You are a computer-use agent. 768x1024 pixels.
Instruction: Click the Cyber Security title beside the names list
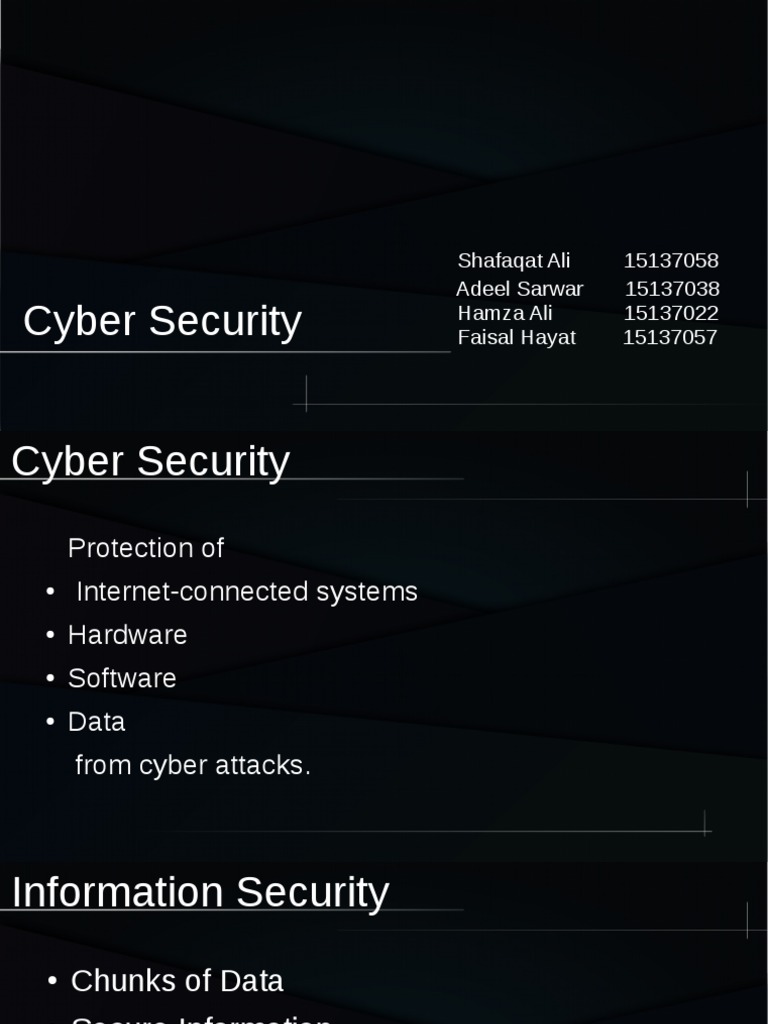pyautogui.click(x=162, y=322)
